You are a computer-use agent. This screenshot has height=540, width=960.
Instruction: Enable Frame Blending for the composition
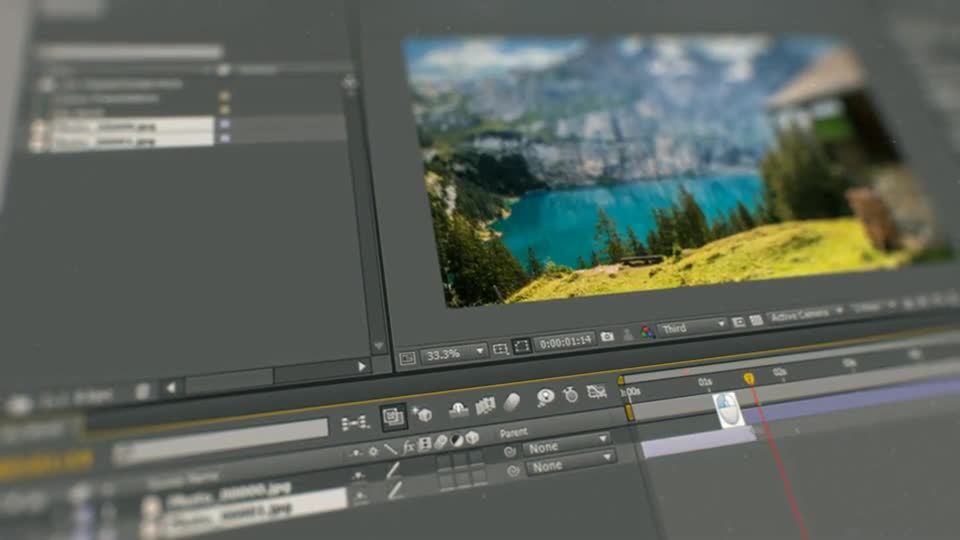pos(485,405)
